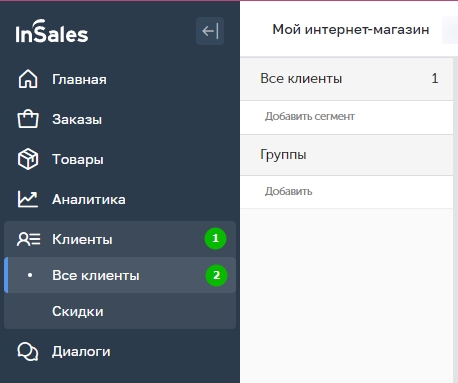Click the chart icon for Аналитика
The height and width of the screenshot is (383, 458).
[28, 199]
